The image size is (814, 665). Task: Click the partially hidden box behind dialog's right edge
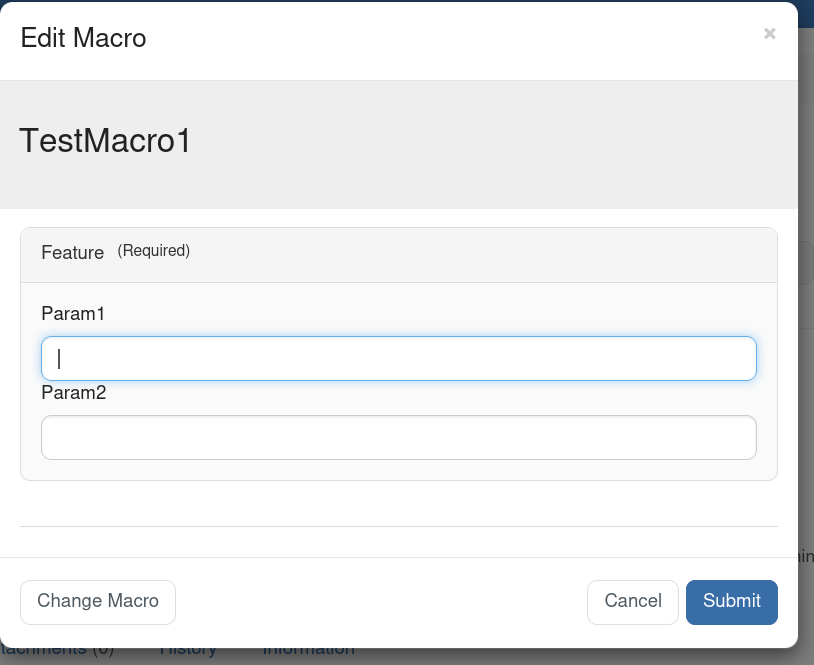point(806,263)
